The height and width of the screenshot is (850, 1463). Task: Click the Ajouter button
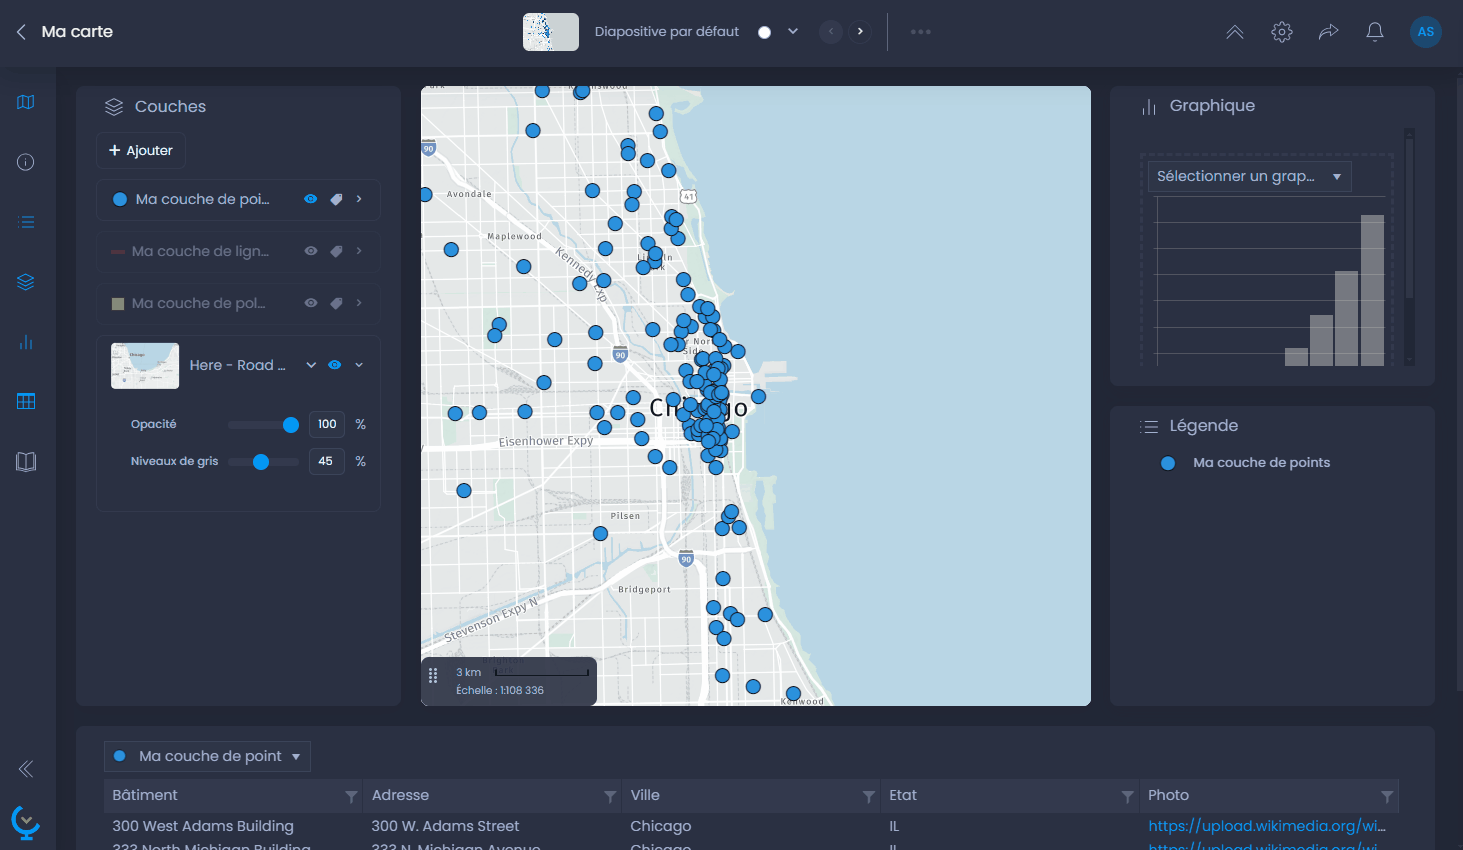[x=141, y=150]
